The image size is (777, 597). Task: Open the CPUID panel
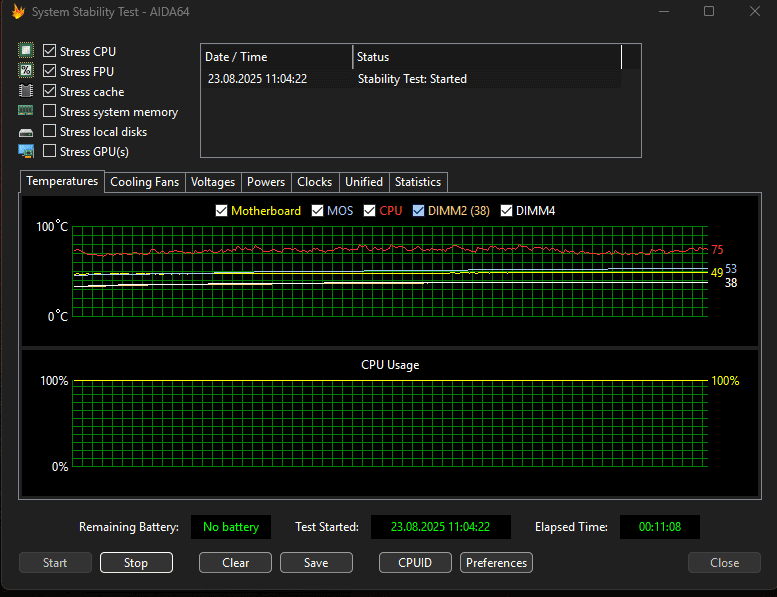point(415,563)
